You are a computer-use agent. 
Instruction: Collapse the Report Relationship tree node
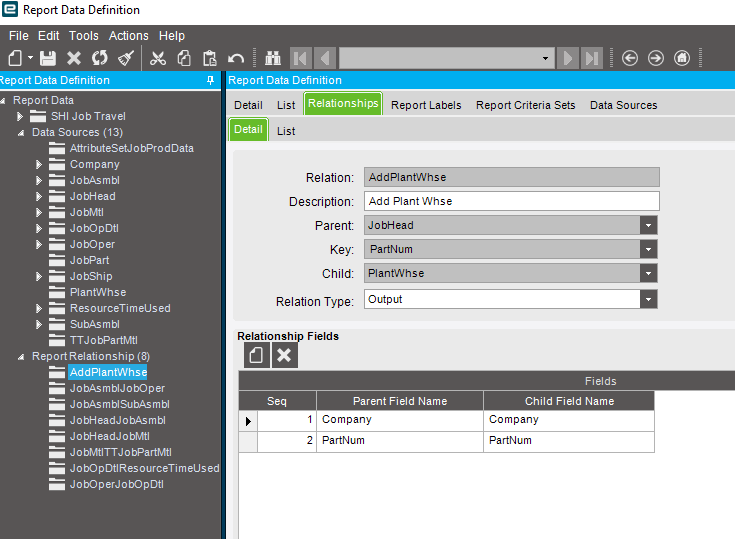tap(22, 356)
